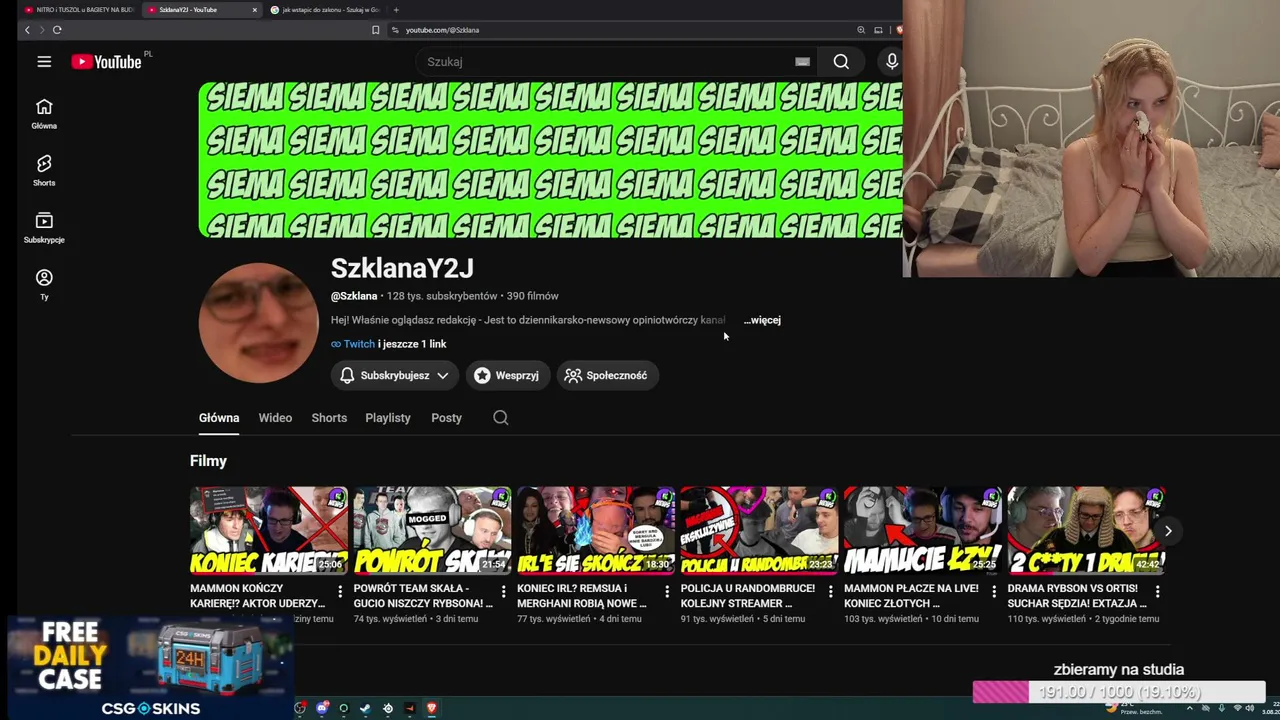Open the Discord taskbar icon

(322, 709)
